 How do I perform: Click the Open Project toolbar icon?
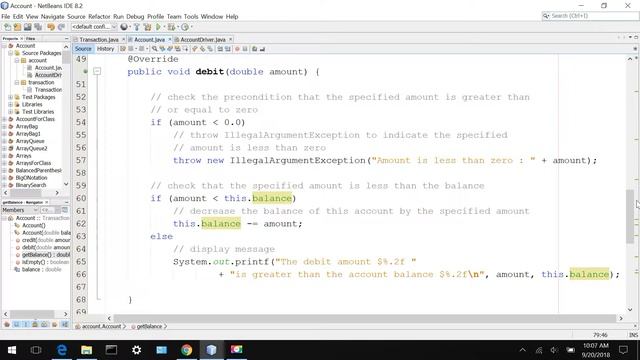click(x=27, y=27)
